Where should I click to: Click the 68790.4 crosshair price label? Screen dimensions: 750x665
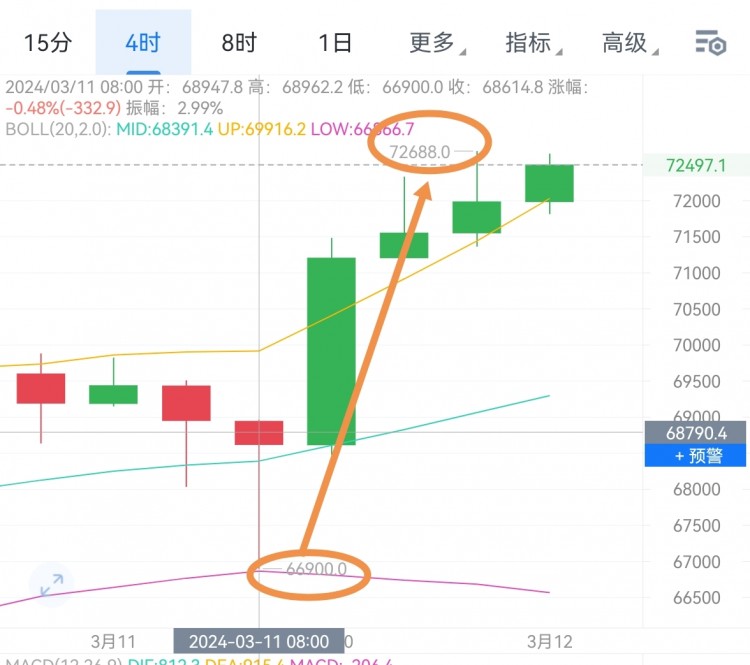point(695,433)
